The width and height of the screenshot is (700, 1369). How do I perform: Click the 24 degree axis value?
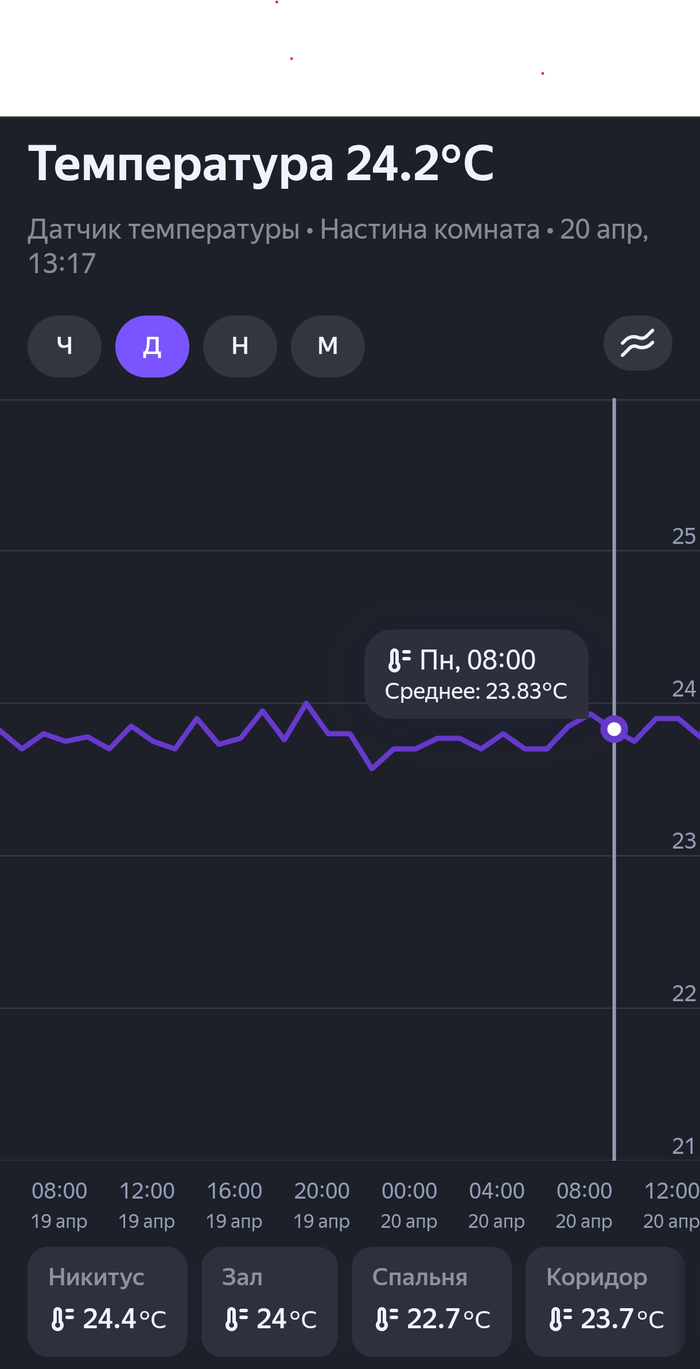[x=684, y=689]
